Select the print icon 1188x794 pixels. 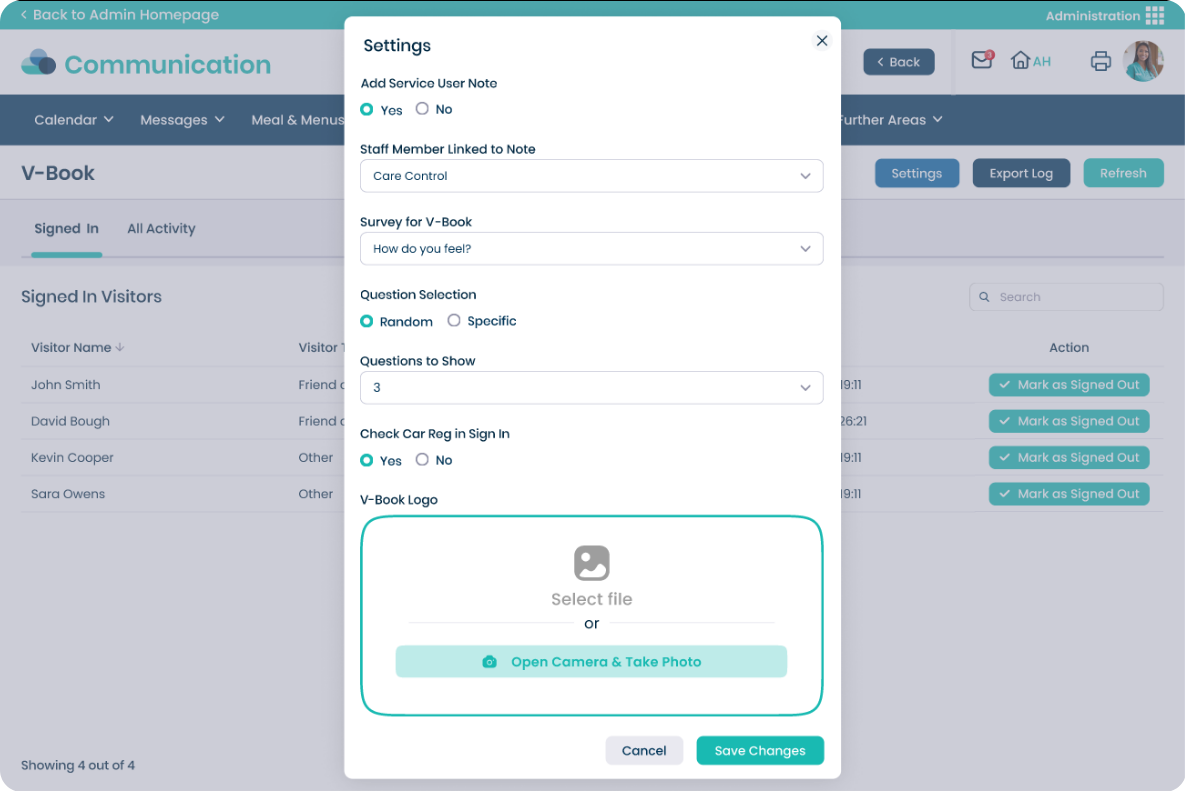[1101, 60]
